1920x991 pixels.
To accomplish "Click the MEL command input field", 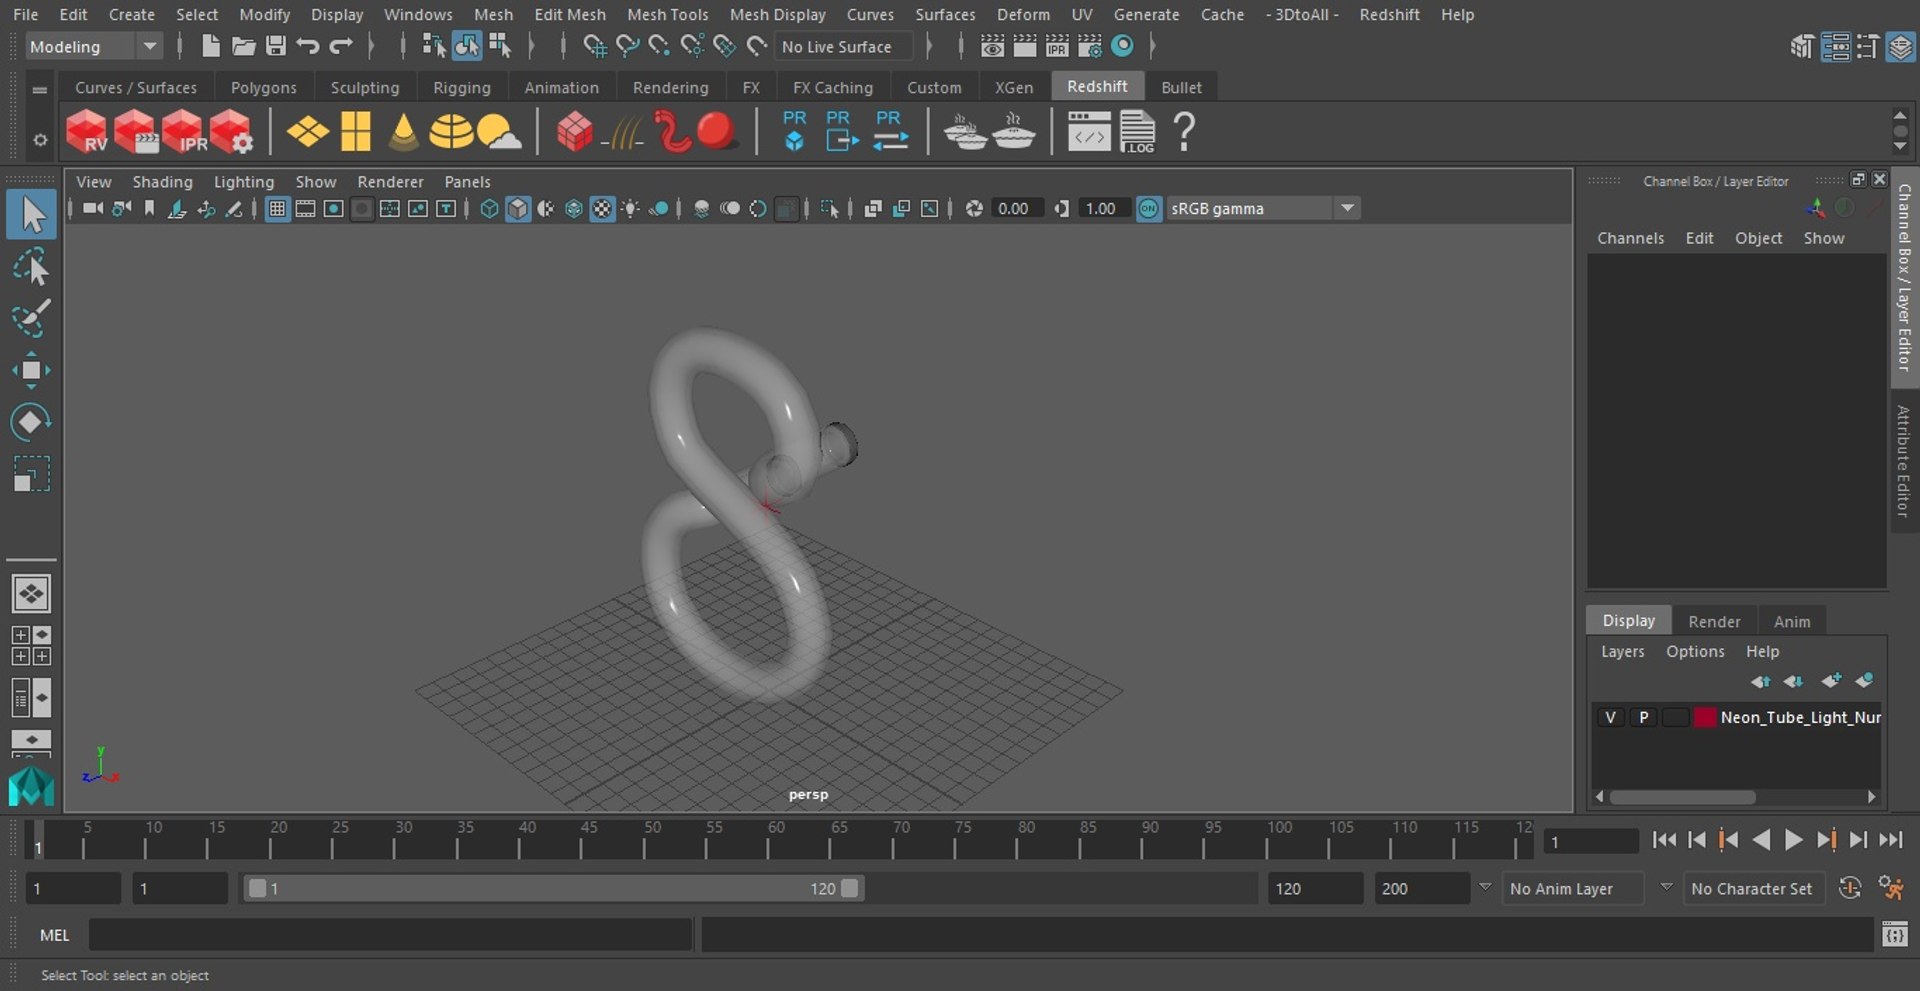I will tap(390, 935).
